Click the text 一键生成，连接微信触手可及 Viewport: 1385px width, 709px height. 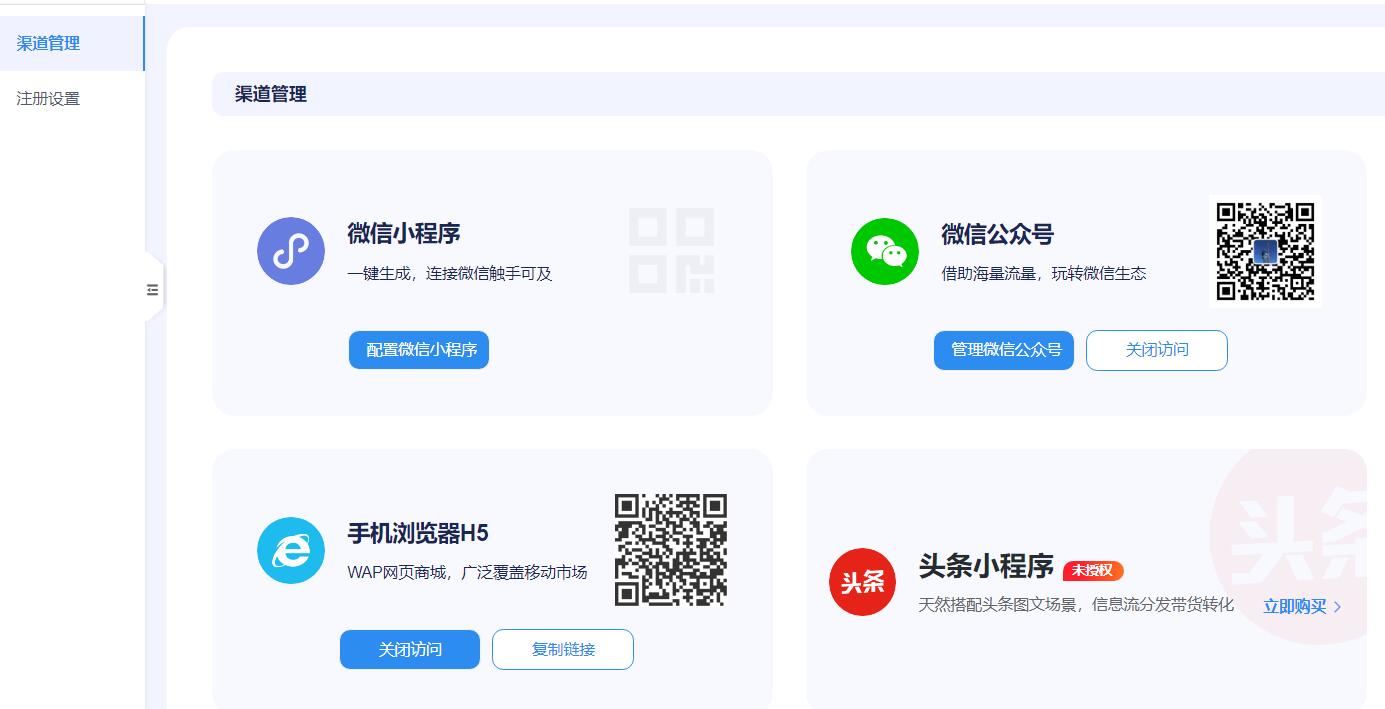[450, 274]
